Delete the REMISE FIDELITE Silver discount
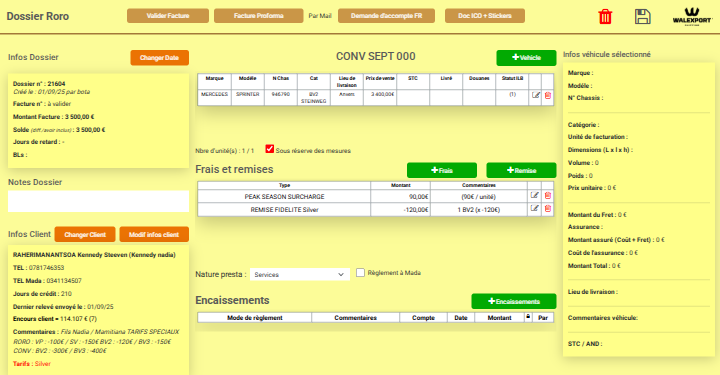 pos(548,209)
